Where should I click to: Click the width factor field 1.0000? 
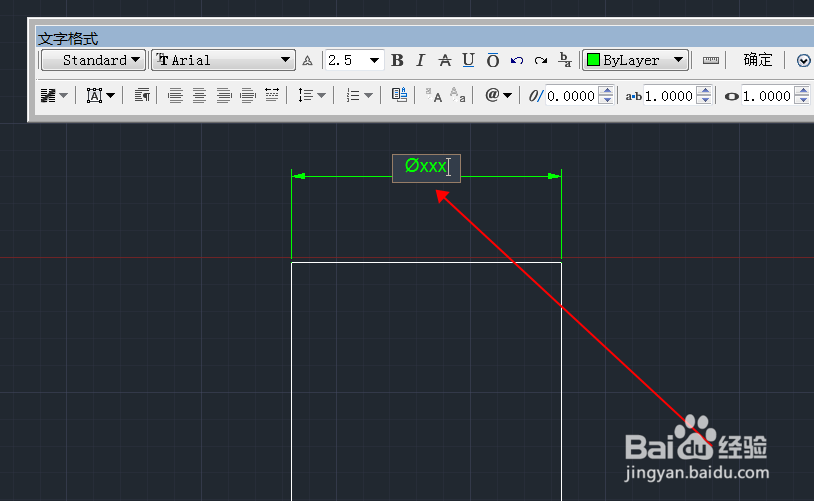(x=767, y=96)
